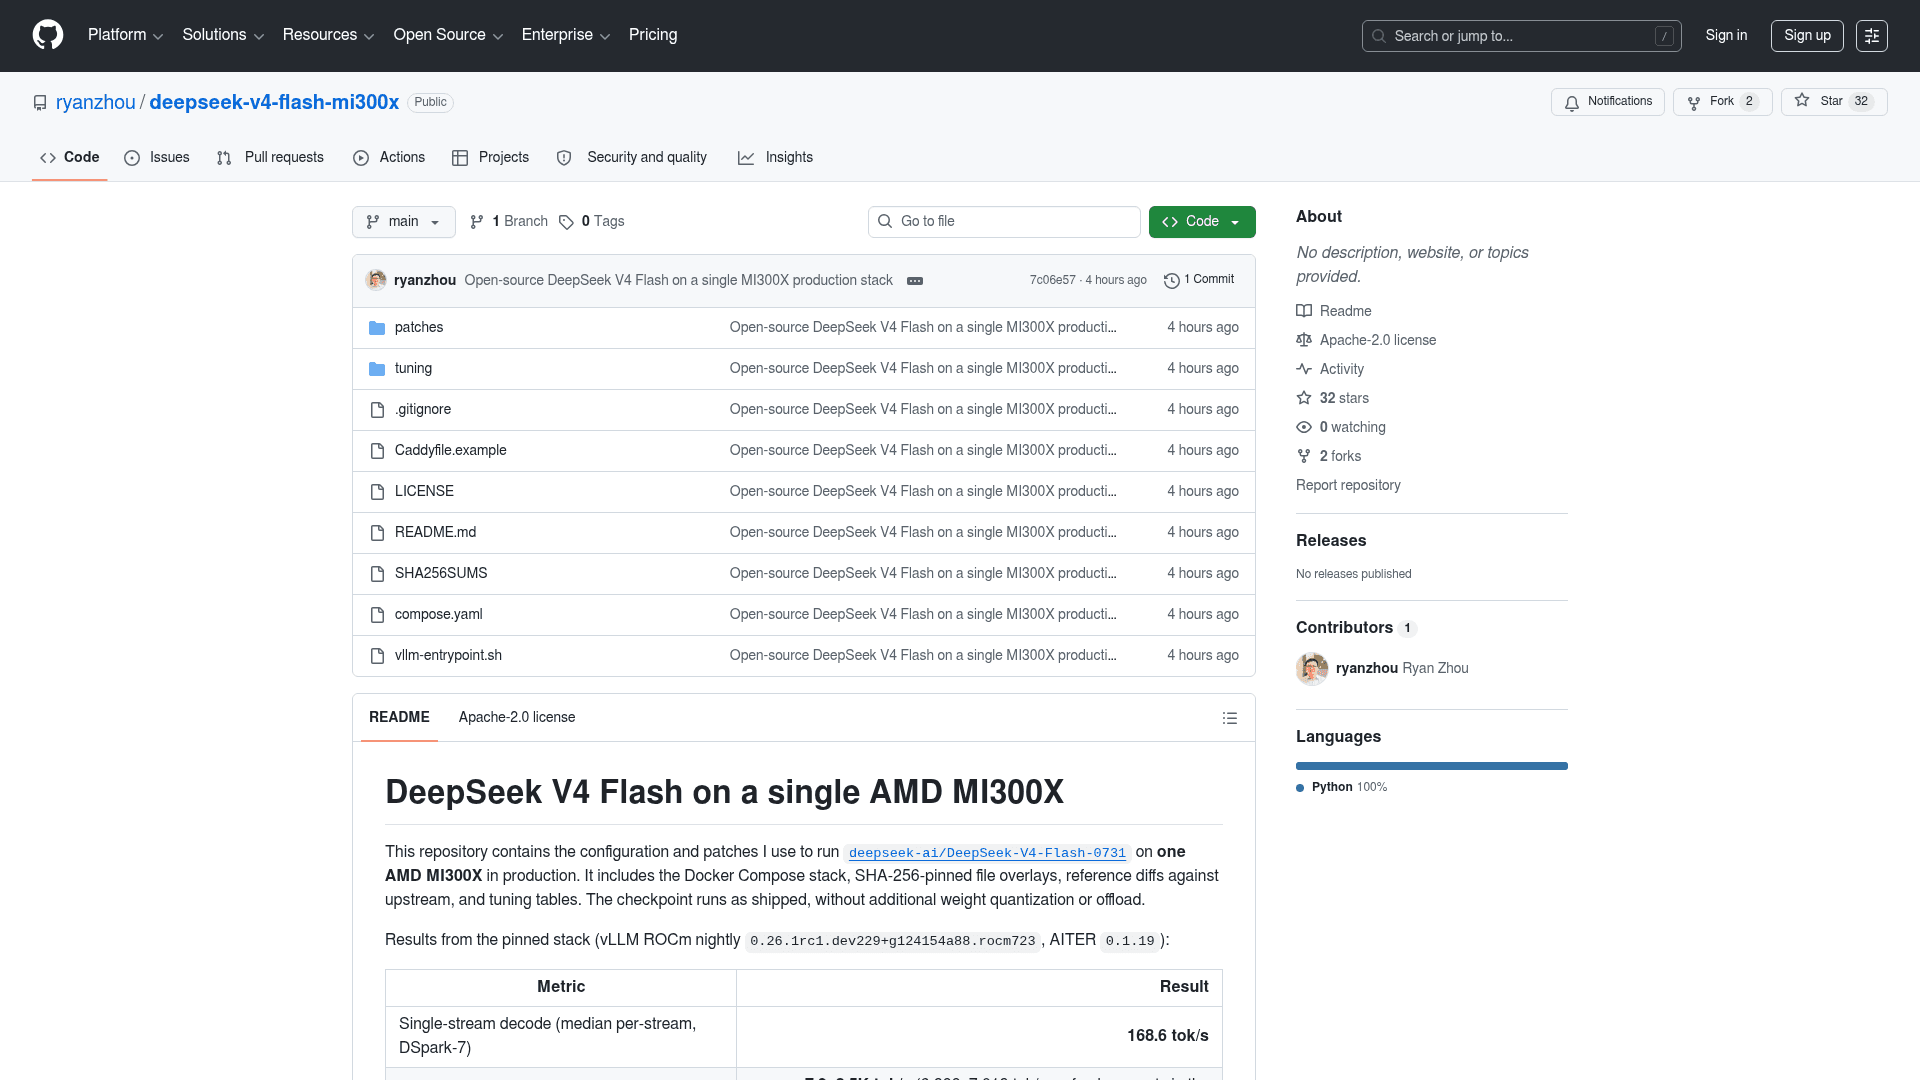
Task: Select the Apache-2.0 license README tab
Action: 517,718
